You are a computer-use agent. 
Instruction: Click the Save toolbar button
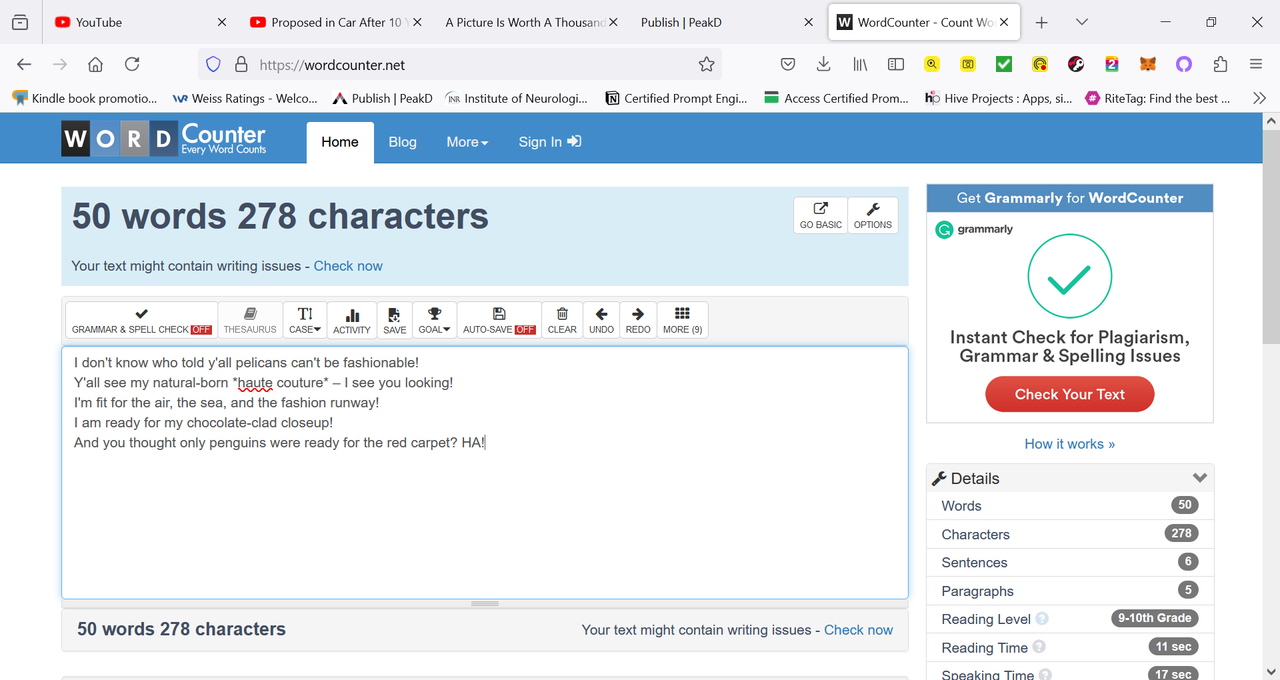click(395, 320)
